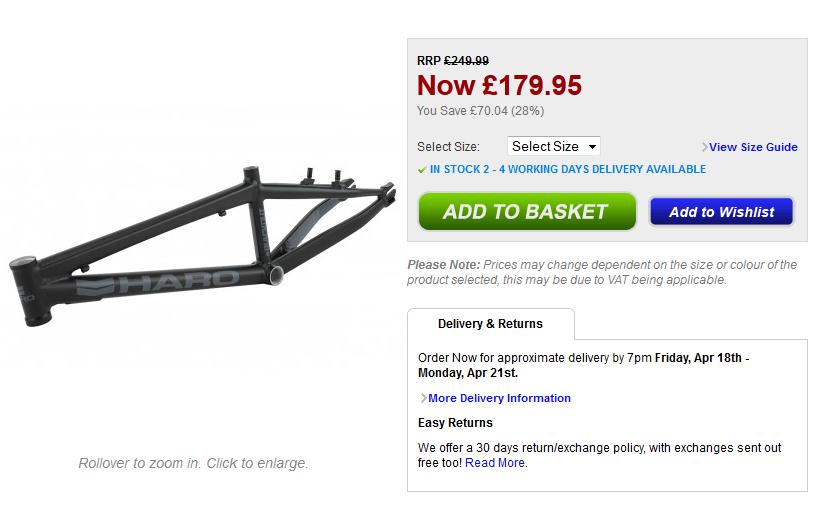Open the More Delivery Information link
This screenshot has height=511, width=821.
pyautogui.click(x=499, y=398)
